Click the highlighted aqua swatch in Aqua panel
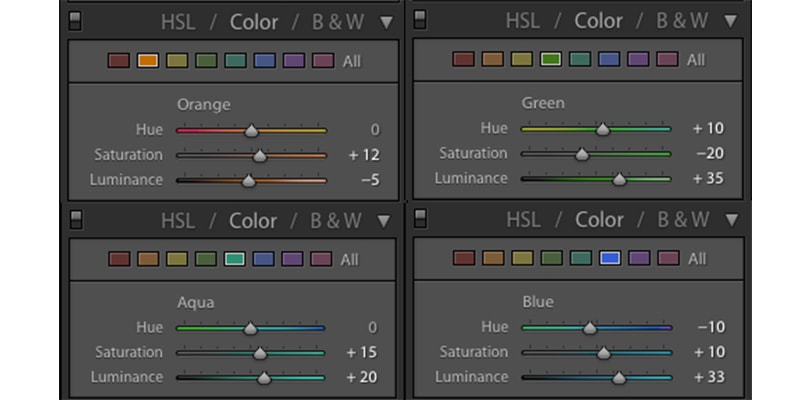Image resolution: width=810 pixels, height=400 pixels. [x=235, y=259]
